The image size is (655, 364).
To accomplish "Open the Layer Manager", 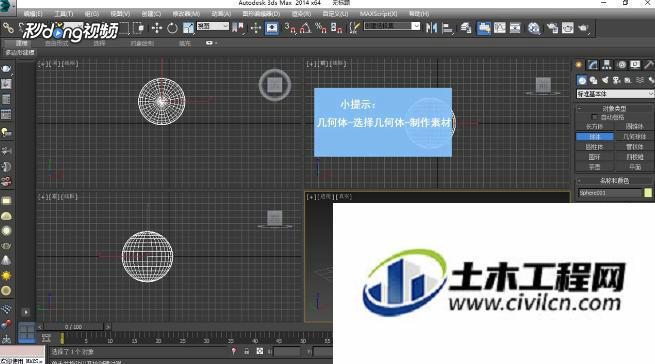I will point(466,28).
